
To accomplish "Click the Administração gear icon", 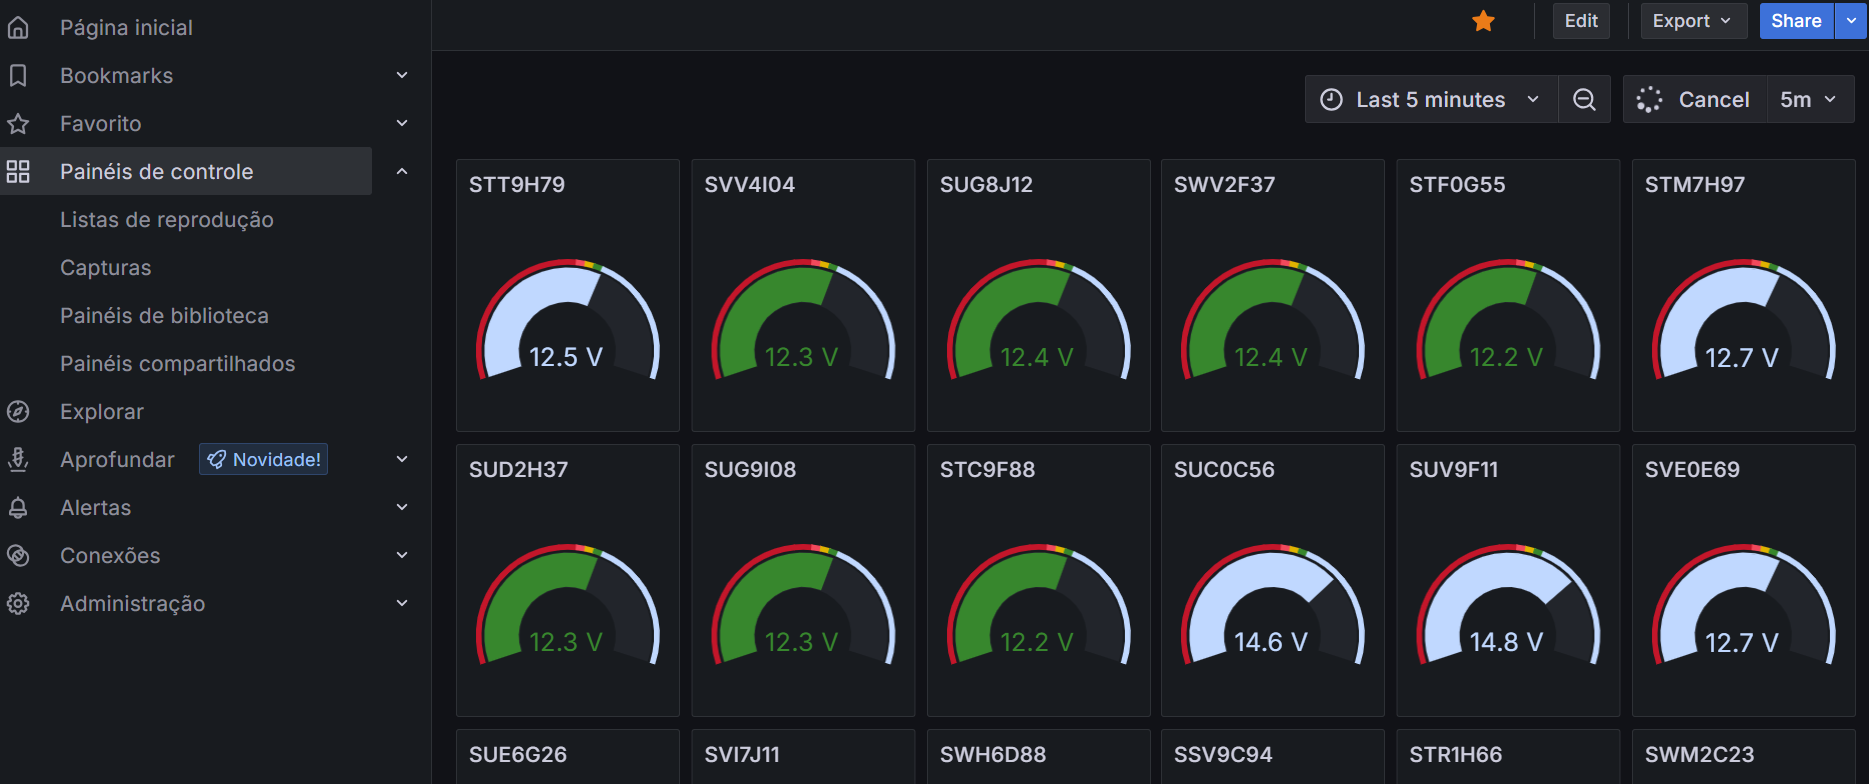I will [x=18, y=604].
